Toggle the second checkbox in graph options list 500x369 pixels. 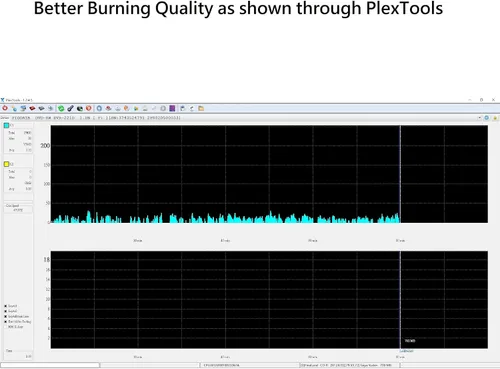6,311
